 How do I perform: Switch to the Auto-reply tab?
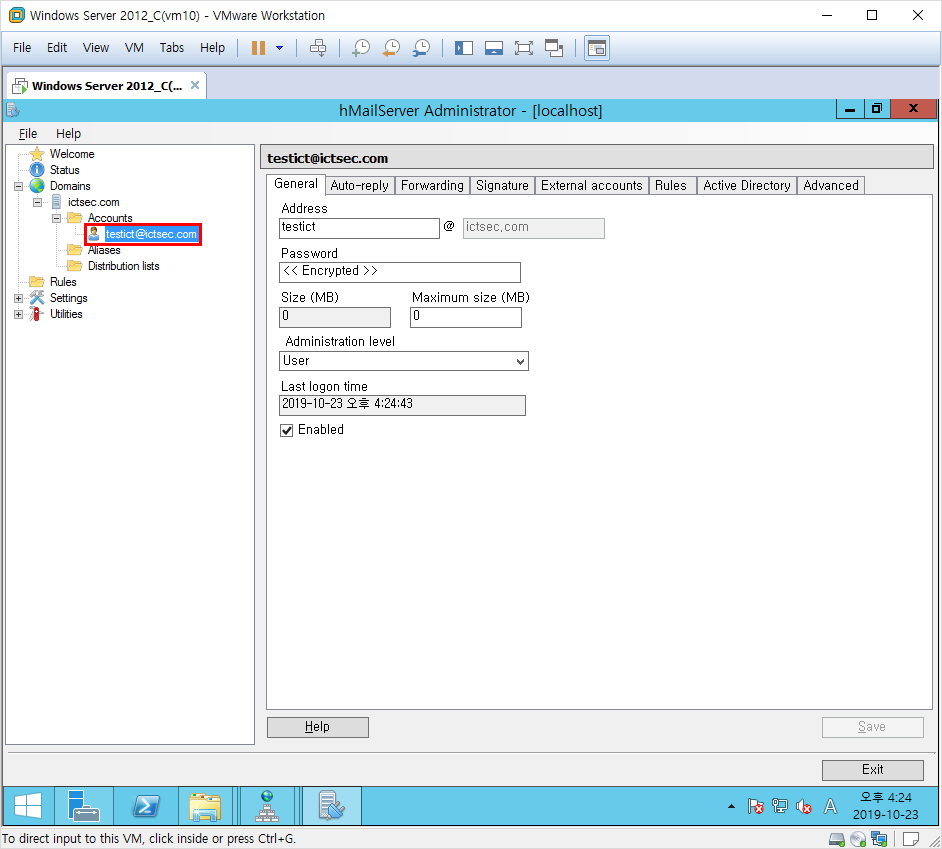click(360, 186)
